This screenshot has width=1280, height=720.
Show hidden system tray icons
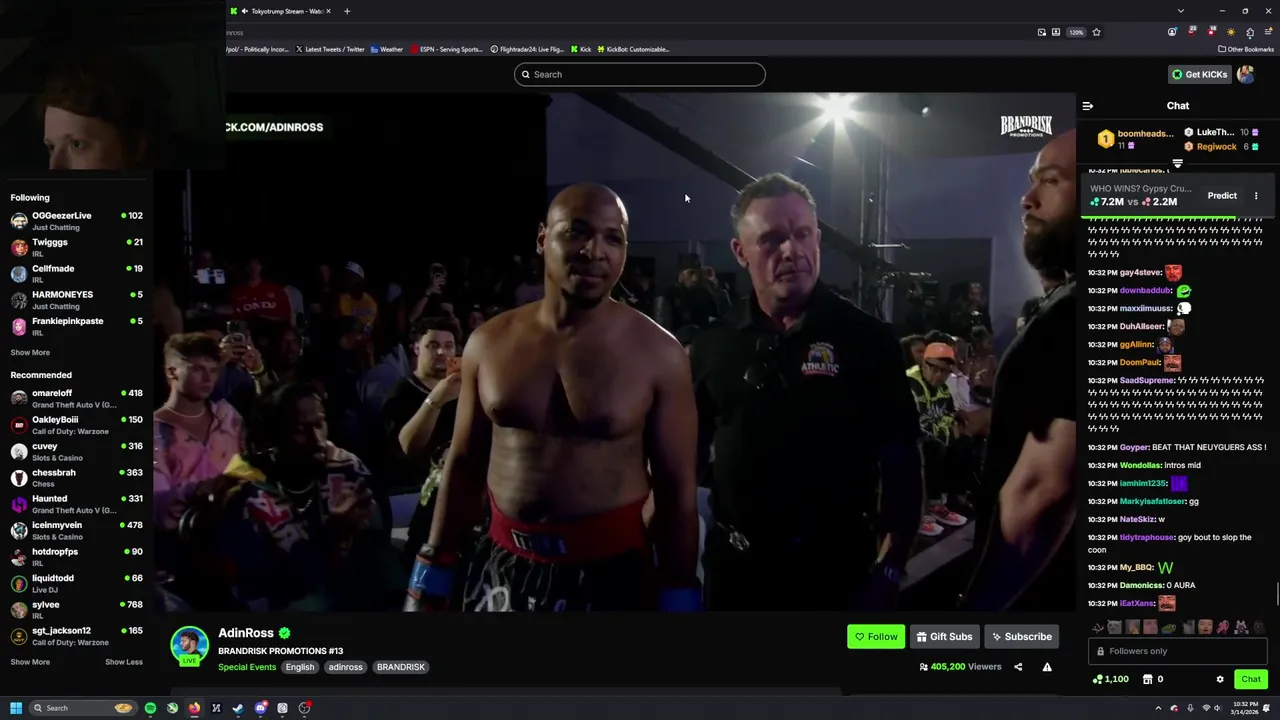(1159, 708)
